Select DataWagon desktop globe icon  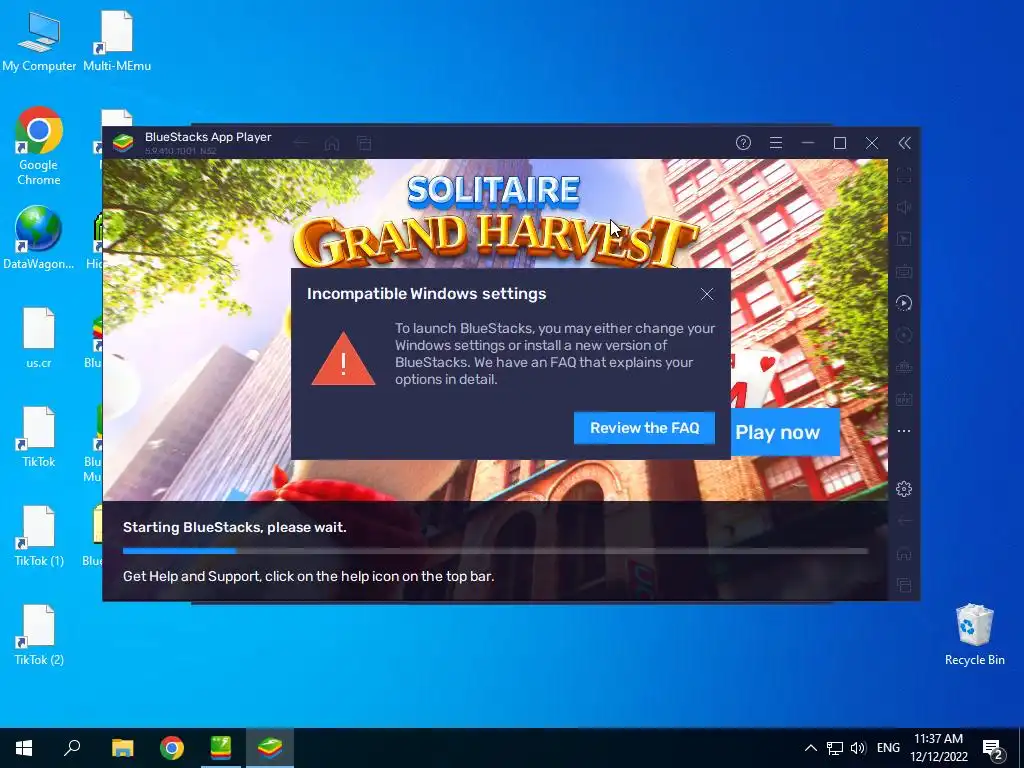pos(39,238)
